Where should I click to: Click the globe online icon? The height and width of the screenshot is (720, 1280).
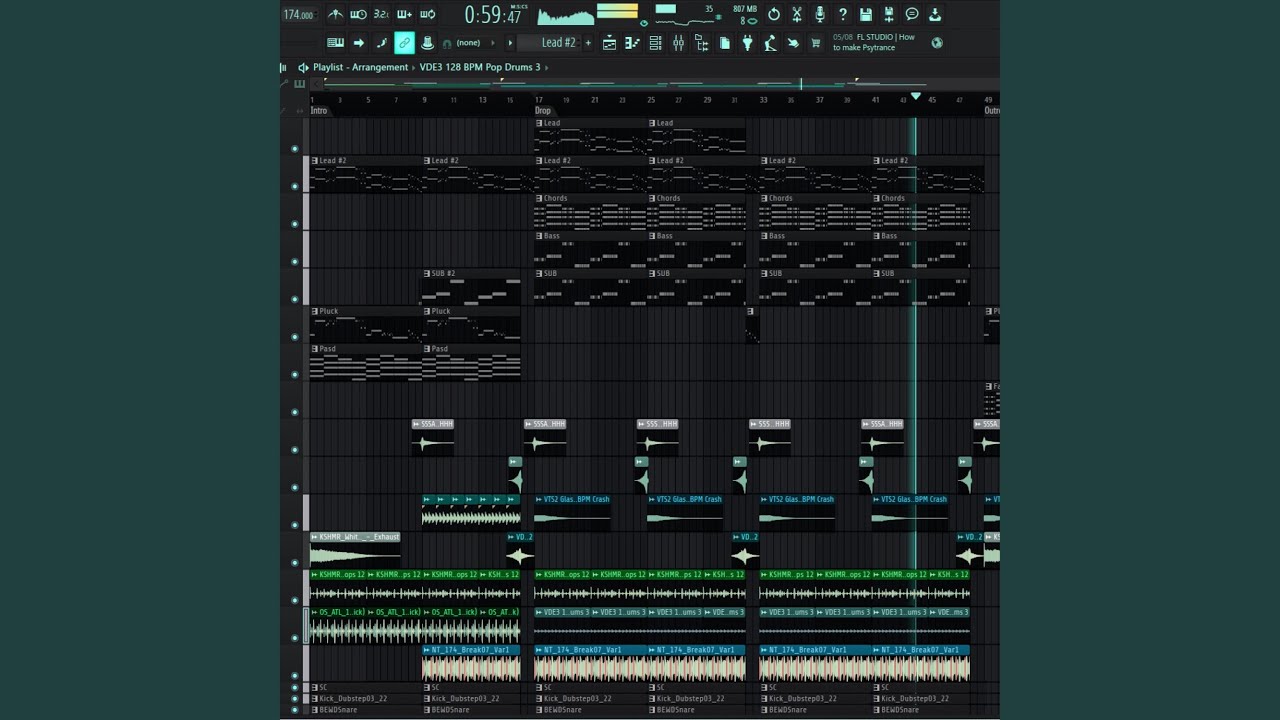(x=937, y=43)
